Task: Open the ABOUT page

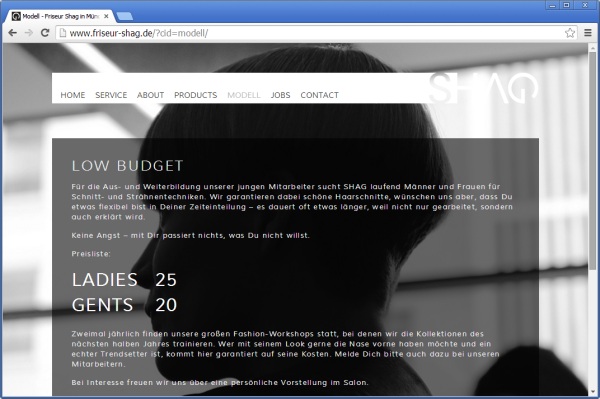Action: 150,95
